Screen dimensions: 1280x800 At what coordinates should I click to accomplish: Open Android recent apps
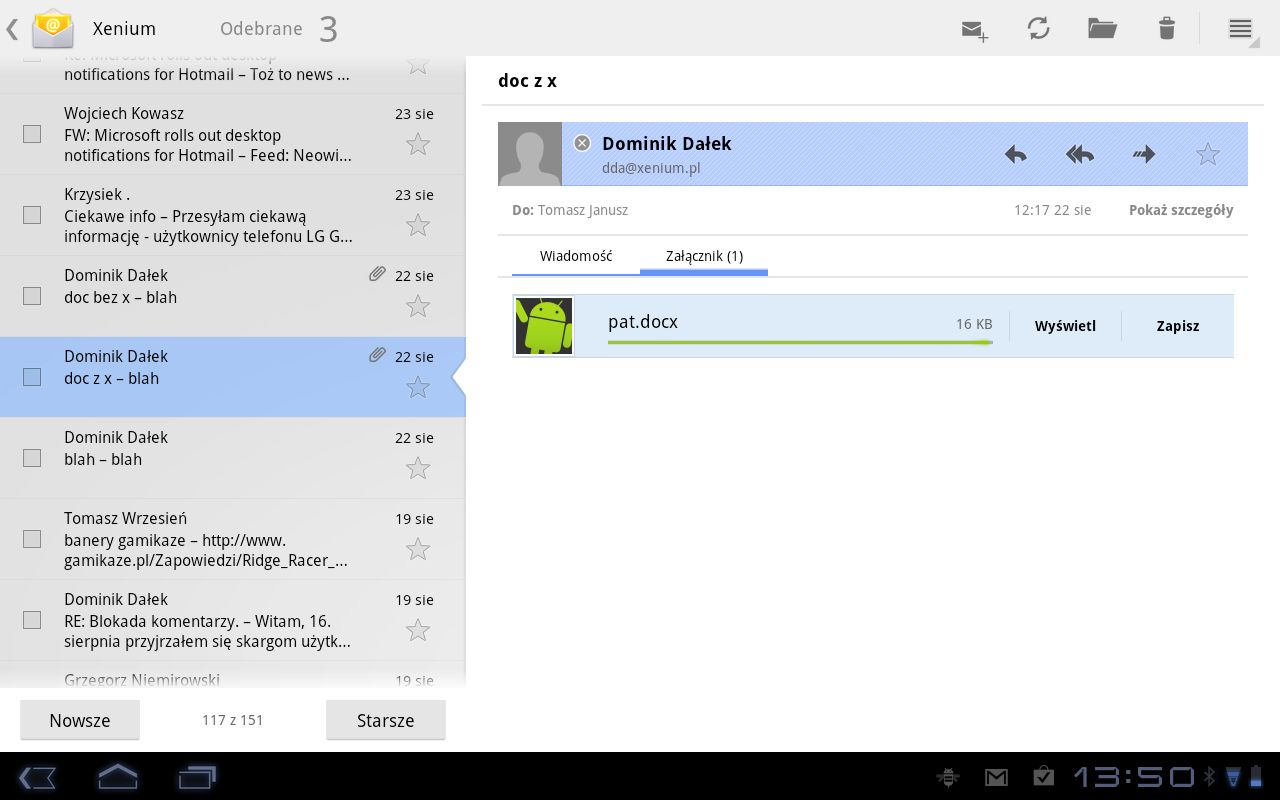tap(197, 777)
